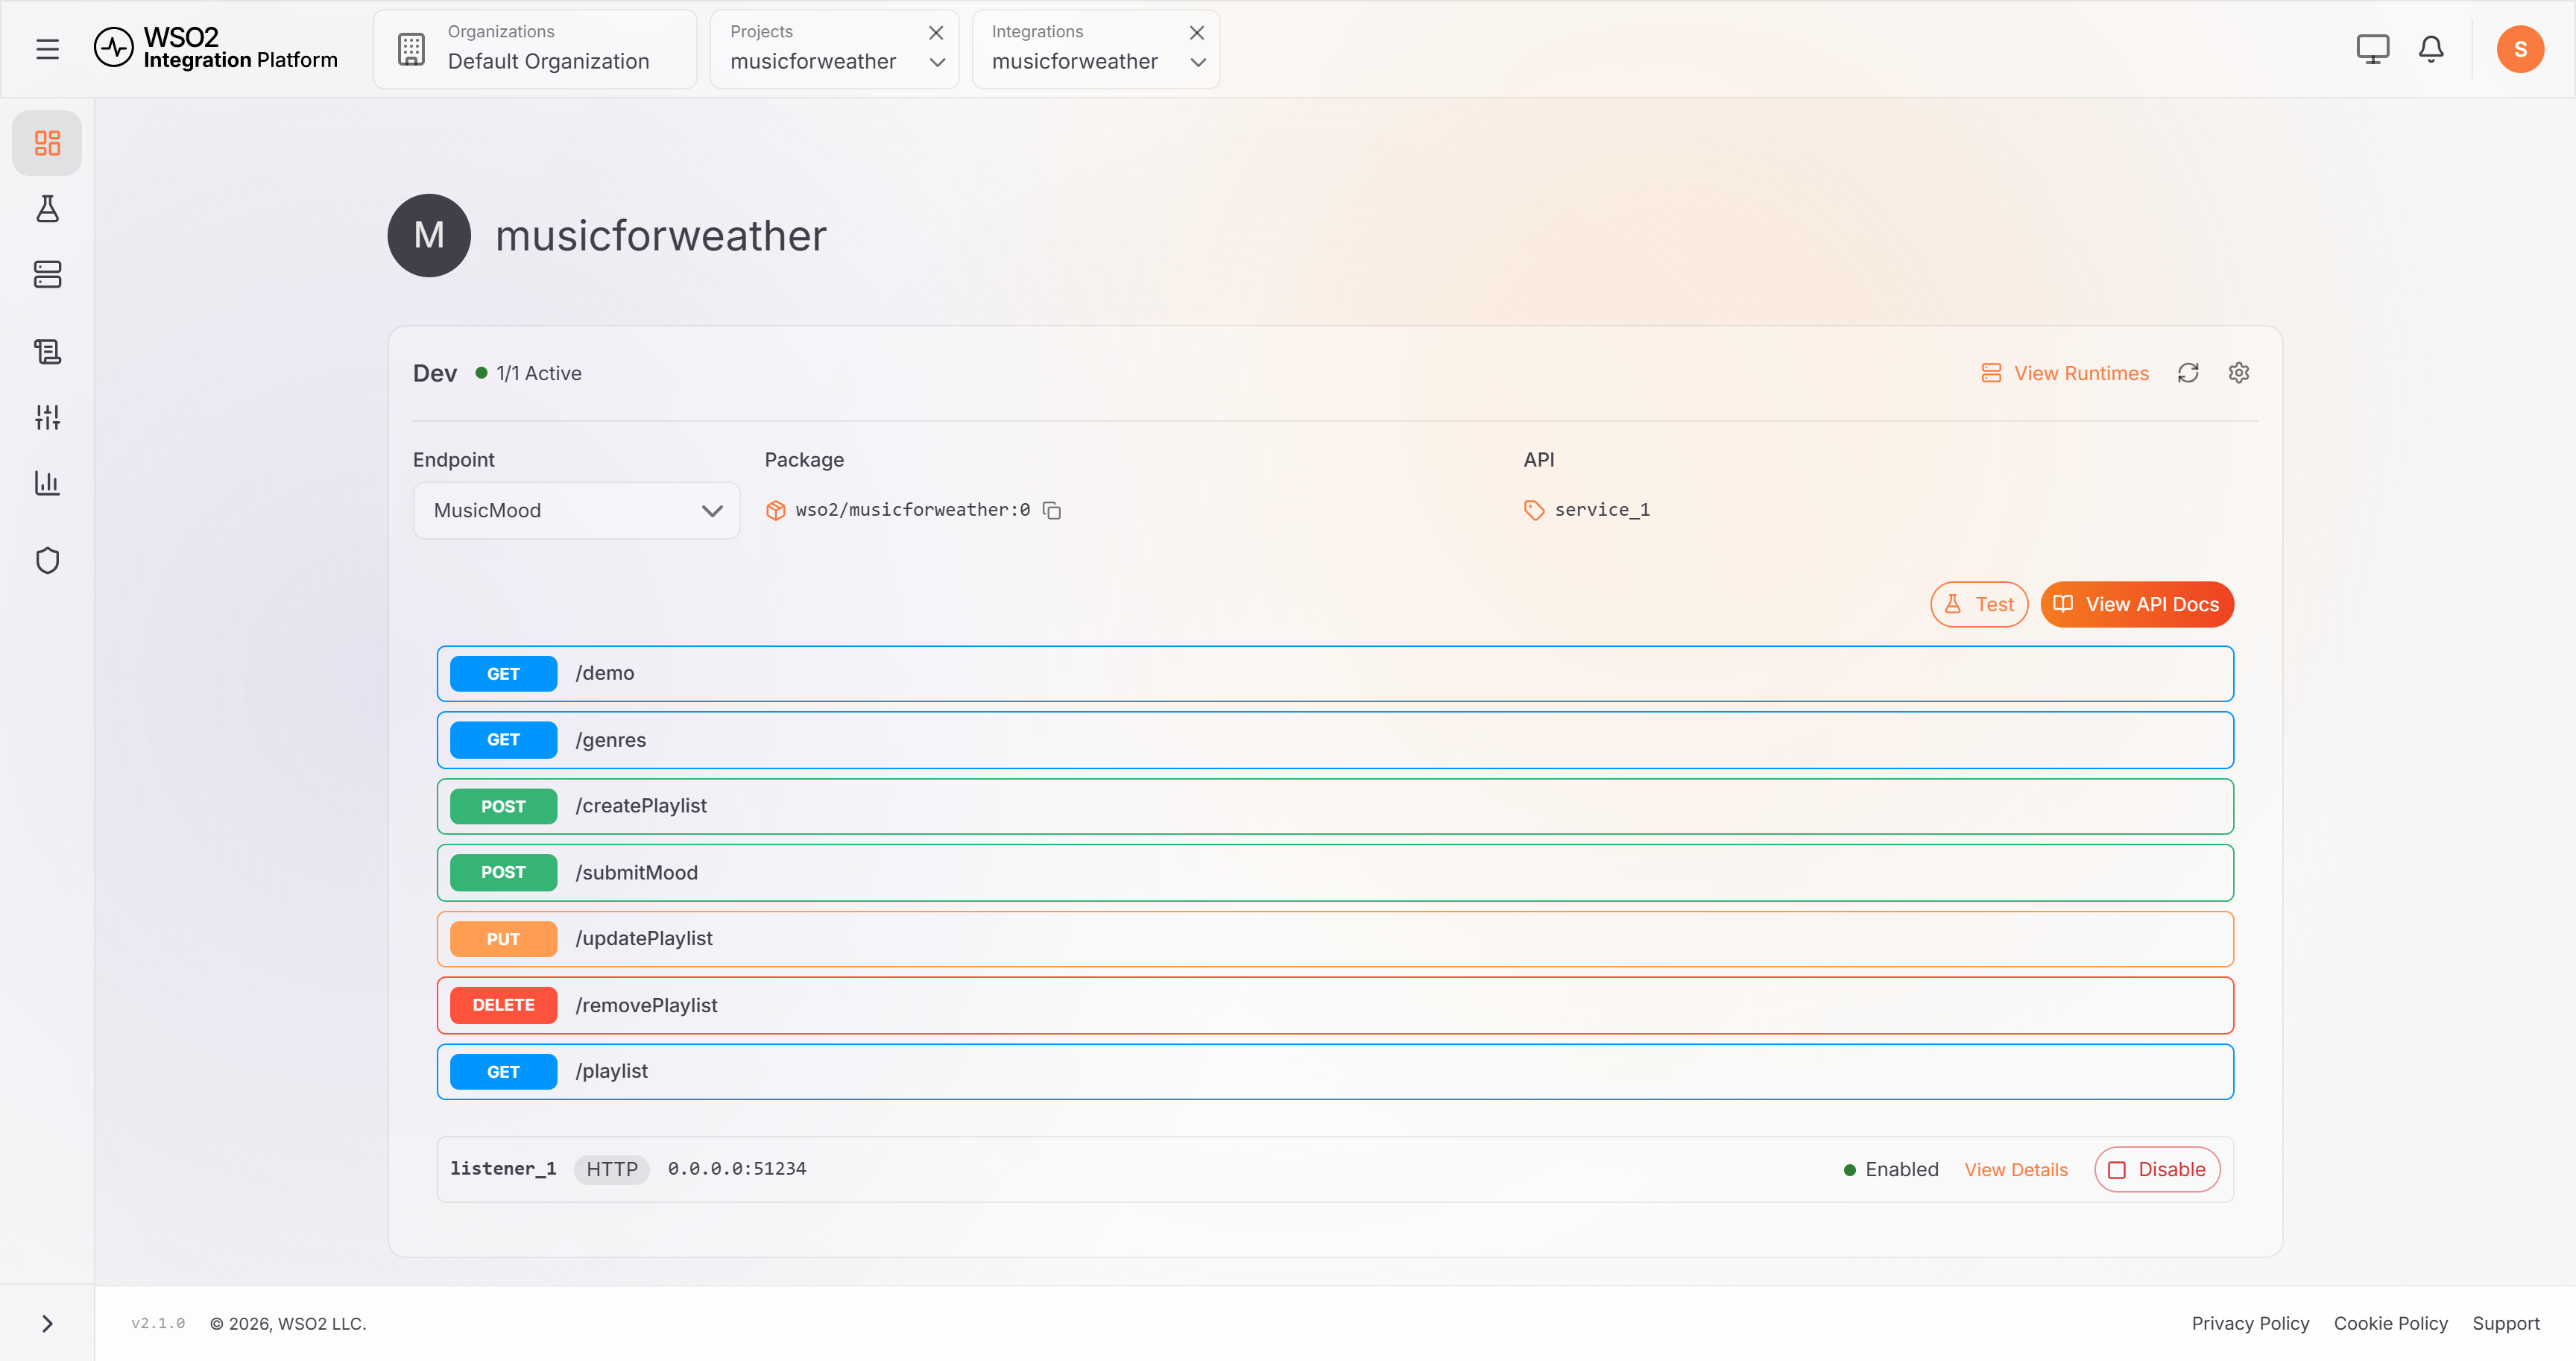Click the API tag icon
Image resolution: width=2576 pixels, height=1361 pixels.
(1534, 510)
